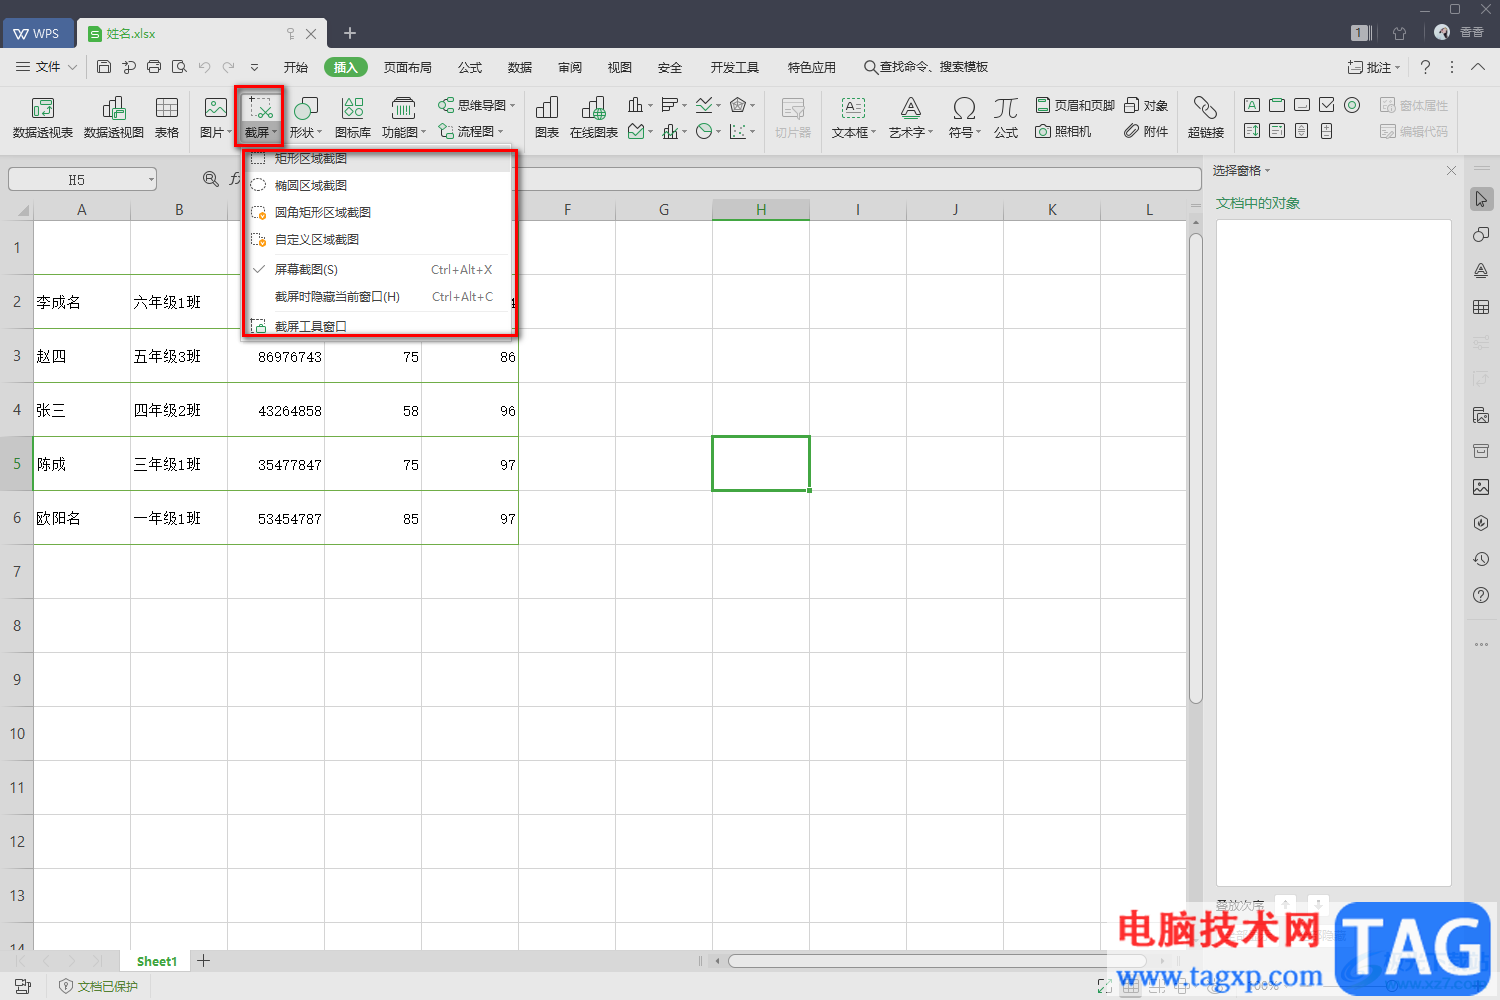The height and width of the screenshot is (1000, 1500).
Task: Open 截屏工具窗口 from screenshot menu
Action: click(378, 325)
